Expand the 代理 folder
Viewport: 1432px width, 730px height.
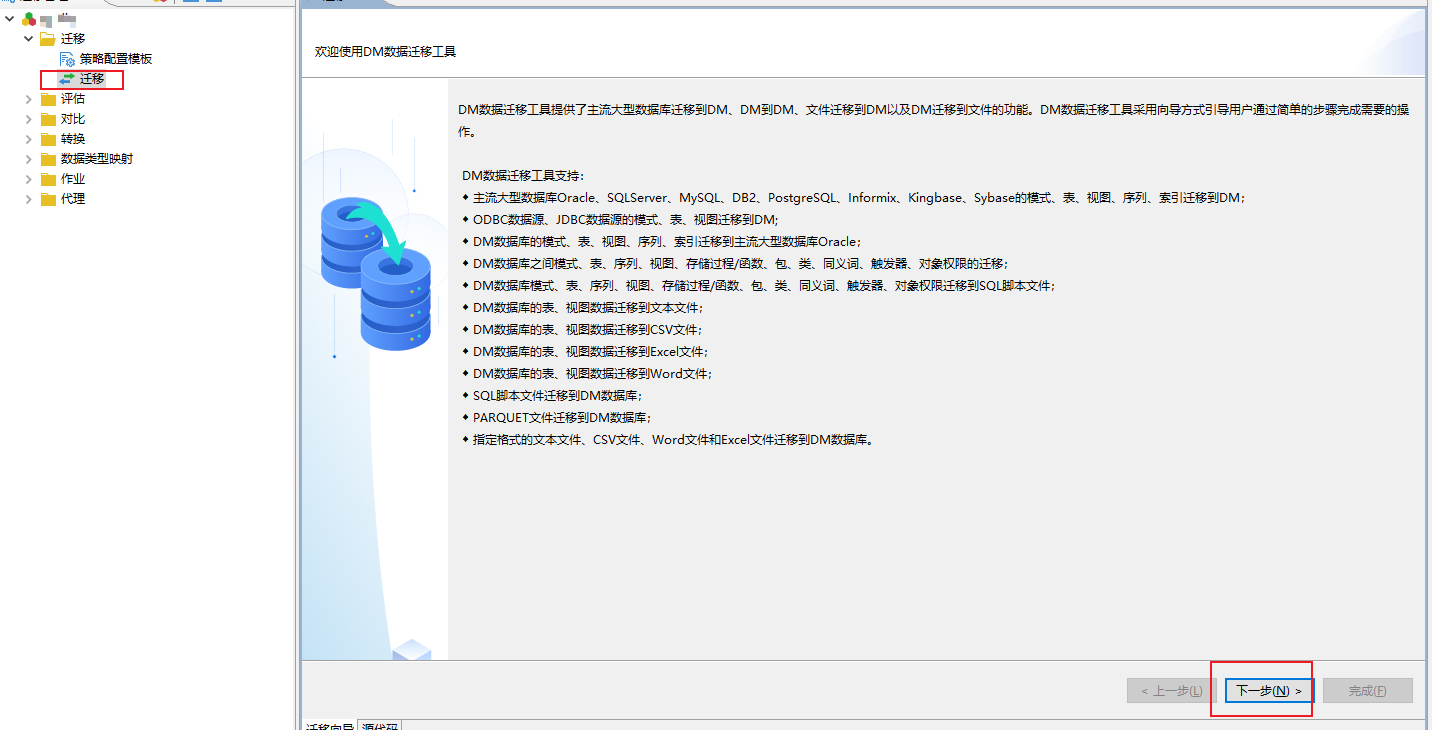pyautogui.click(x=29, y=199)
